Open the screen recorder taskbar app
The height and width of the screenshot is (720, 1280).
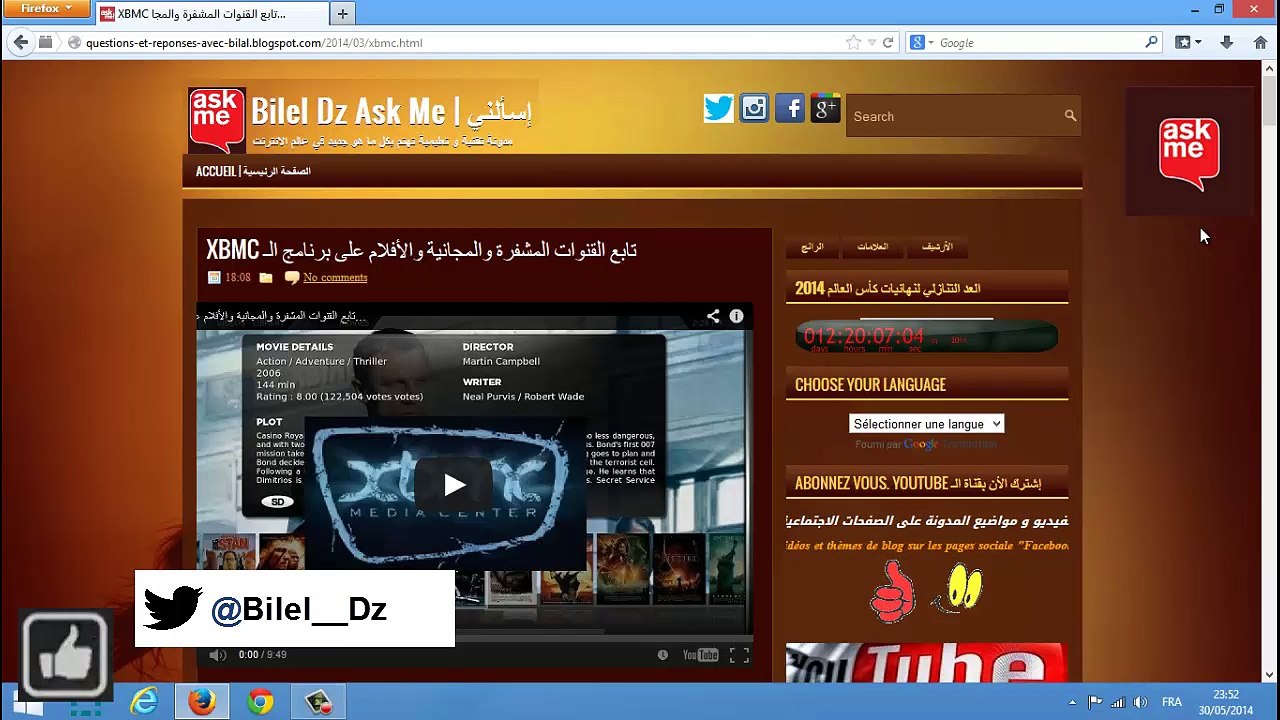click(318, 702)
